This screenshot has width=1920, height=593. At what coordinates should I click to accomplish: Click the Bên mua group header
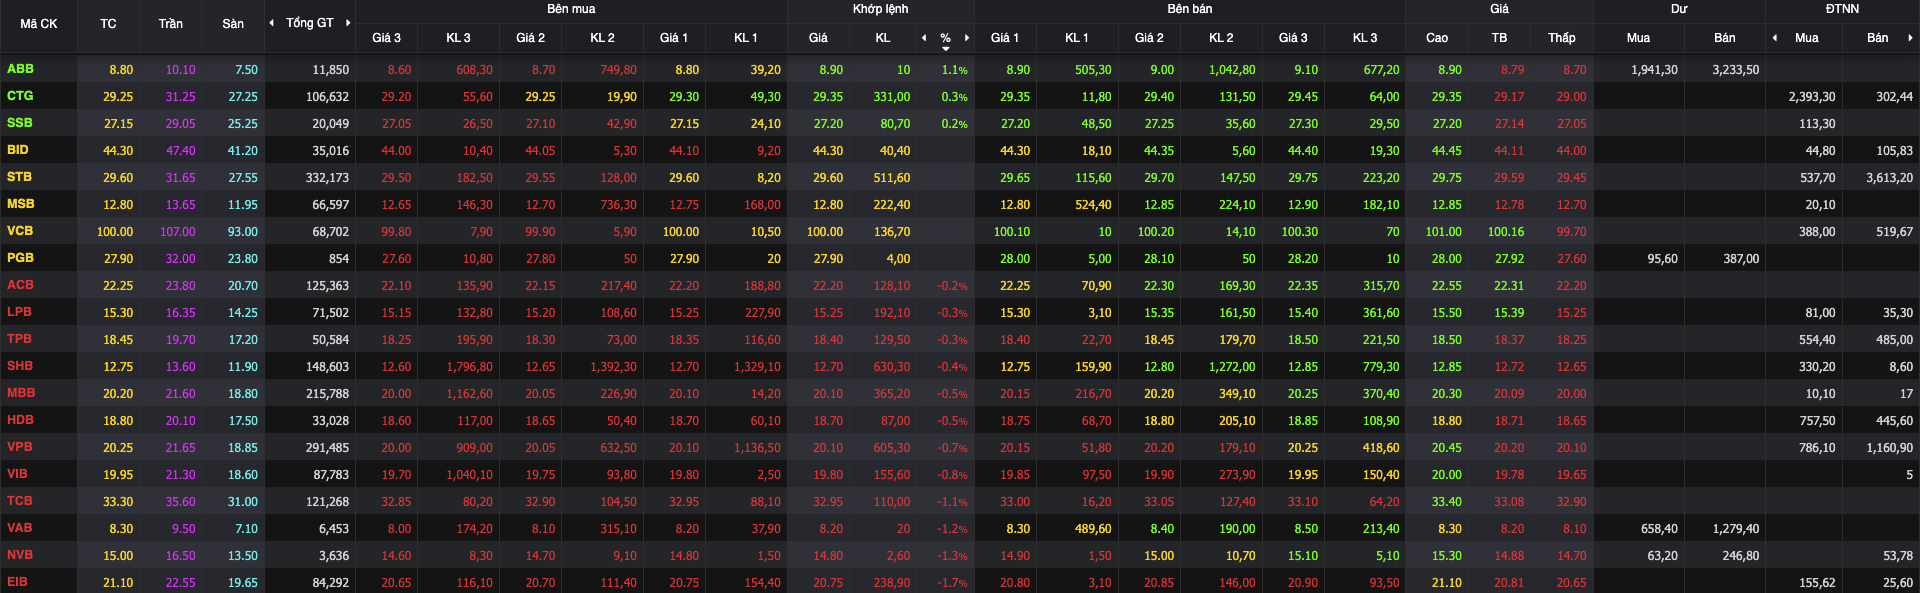571,9
